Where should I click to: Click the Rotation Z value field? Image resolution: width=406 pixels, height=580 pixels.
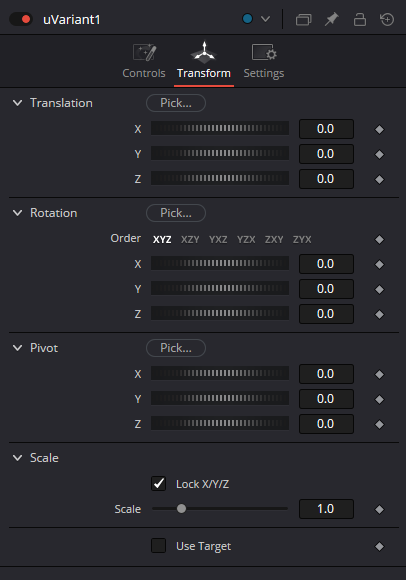pos(326,314)
